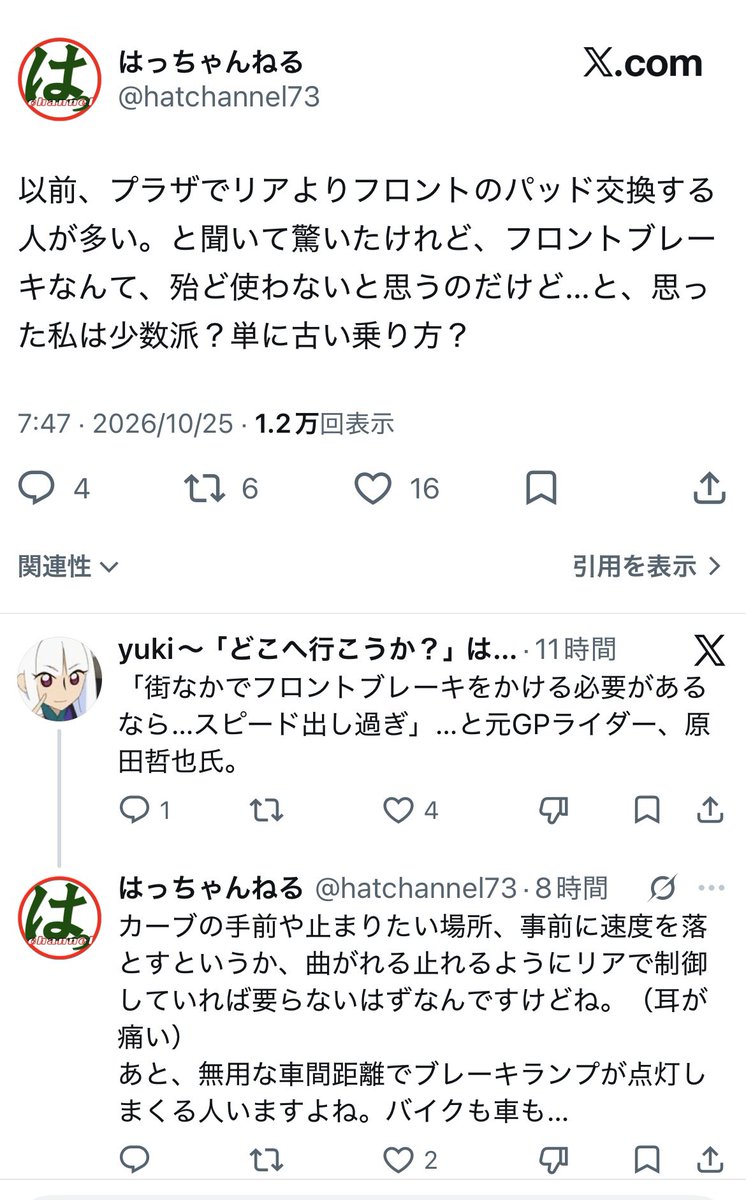The height and width of the screenshot is (1200, 746).
Task: Expand the 関連性 sort dropdown
Action: pyautogui.click(x=68, y=566)
